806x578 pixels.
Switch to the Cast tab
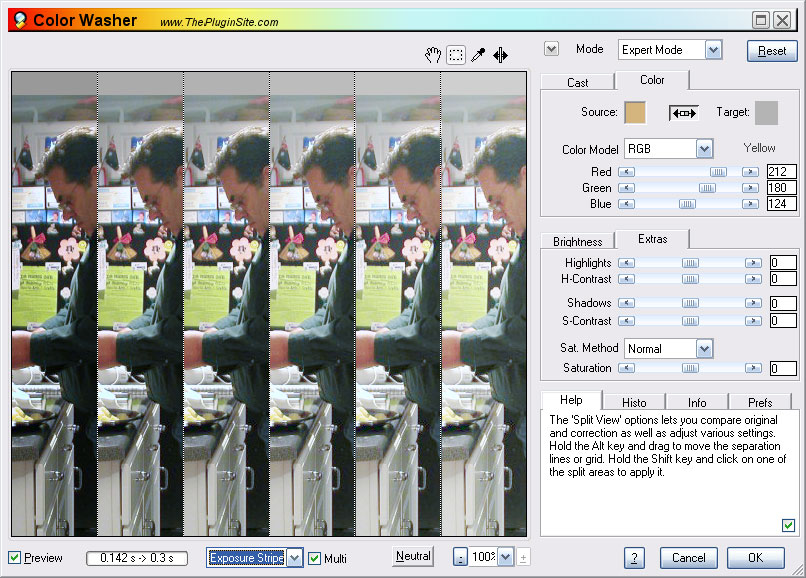point(577,82)
